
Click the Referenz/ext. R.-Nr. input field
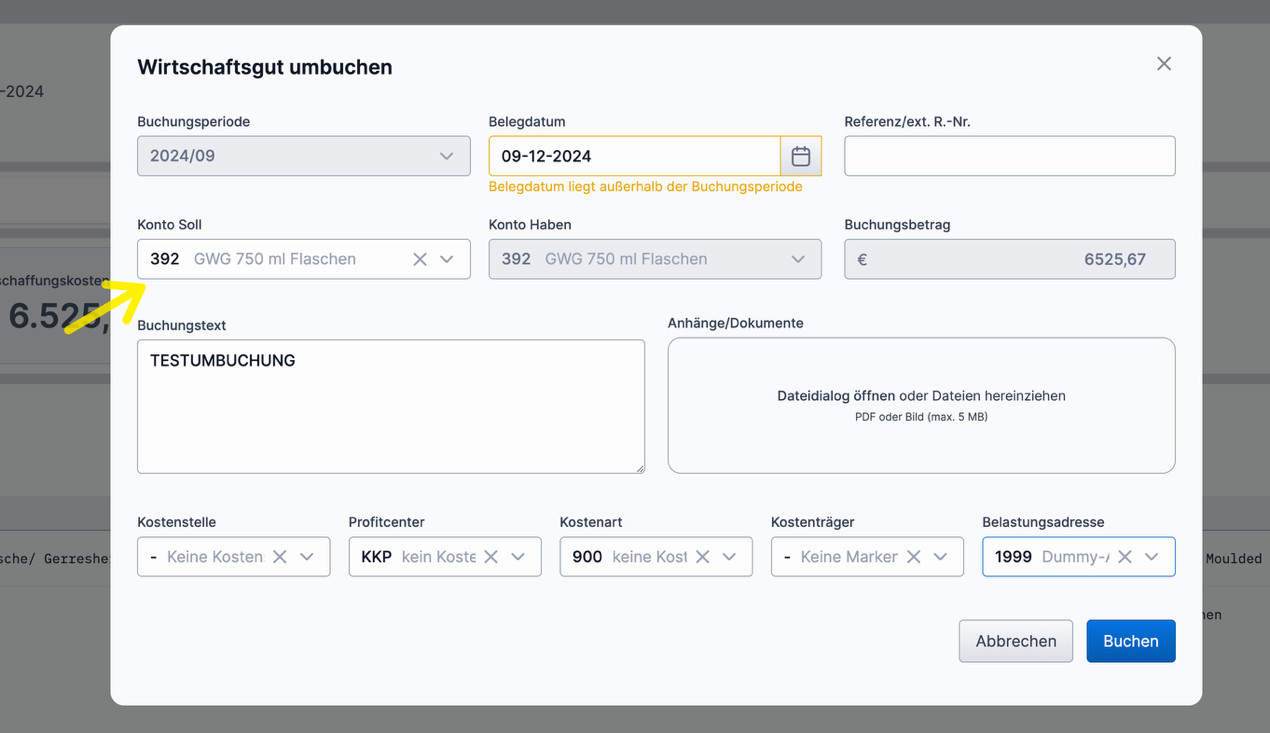click(x=1009, y=156)
